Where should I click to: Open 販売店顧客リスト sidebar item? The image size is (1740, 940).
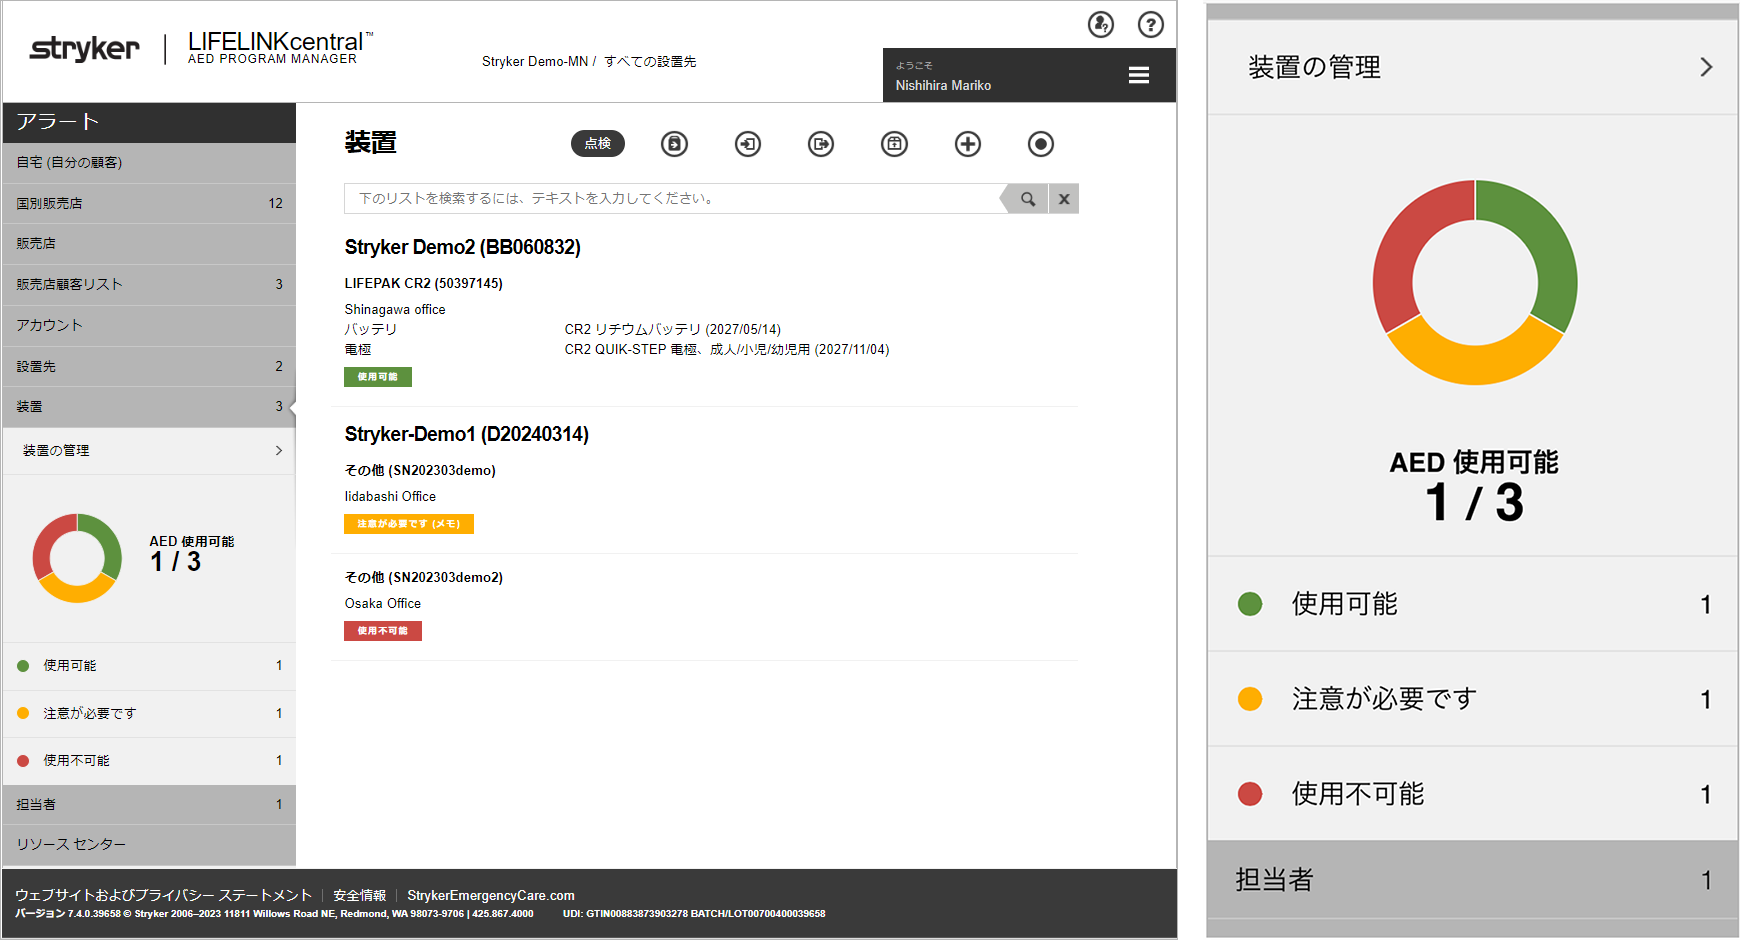pos(149,284)
